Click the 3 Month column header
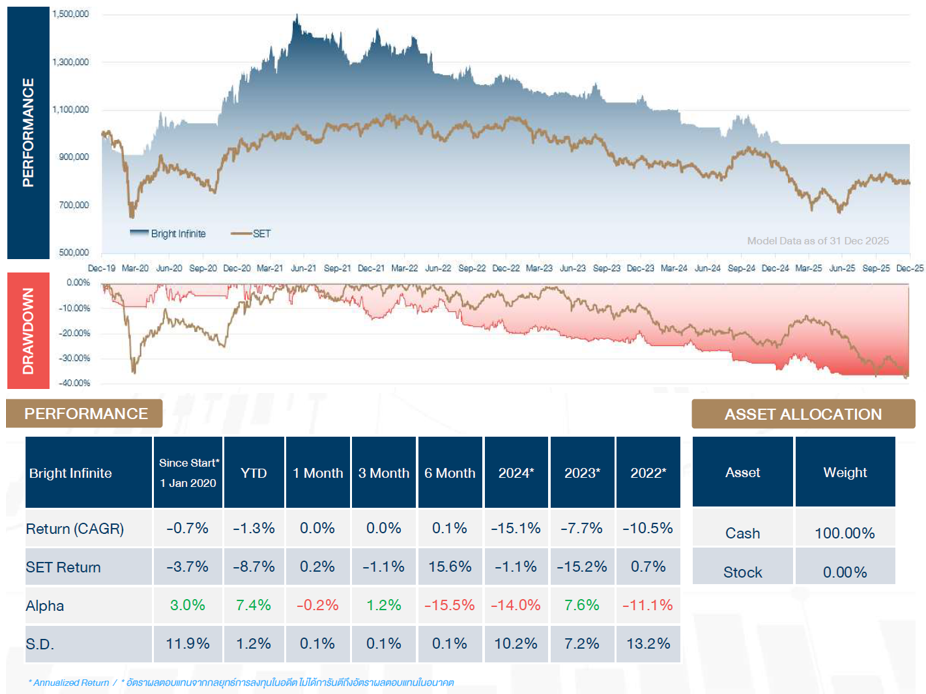Image resolution: width=926 pixels, height=694 pixels. pyautogui.click(x=384, y=473)
